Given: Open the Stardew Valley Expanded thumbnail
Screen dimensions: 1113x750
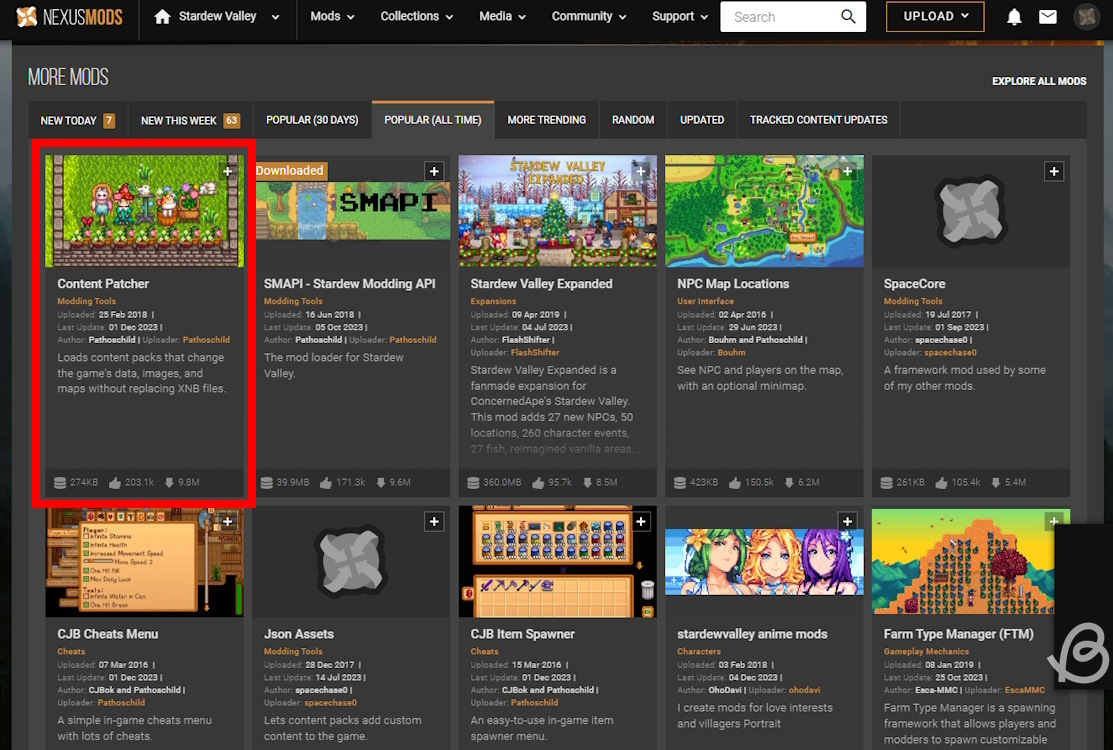Looking at the screenshot, I should click(557, 211).
